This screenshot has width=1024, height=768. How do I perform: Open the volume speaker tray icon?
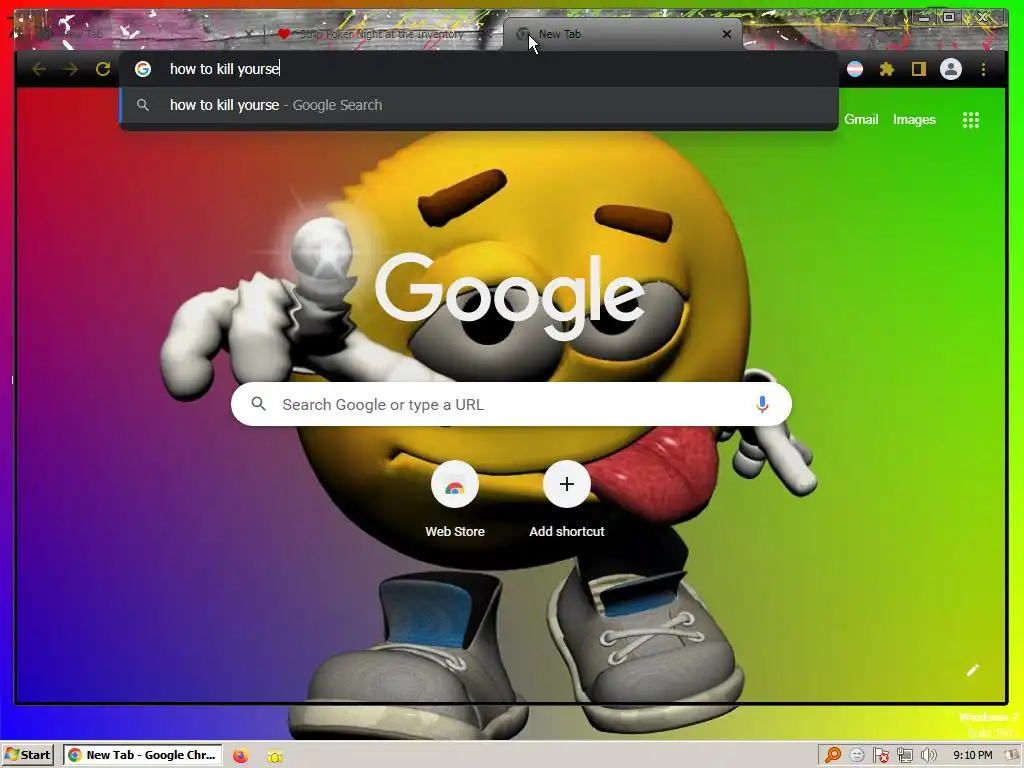(928, 755)
